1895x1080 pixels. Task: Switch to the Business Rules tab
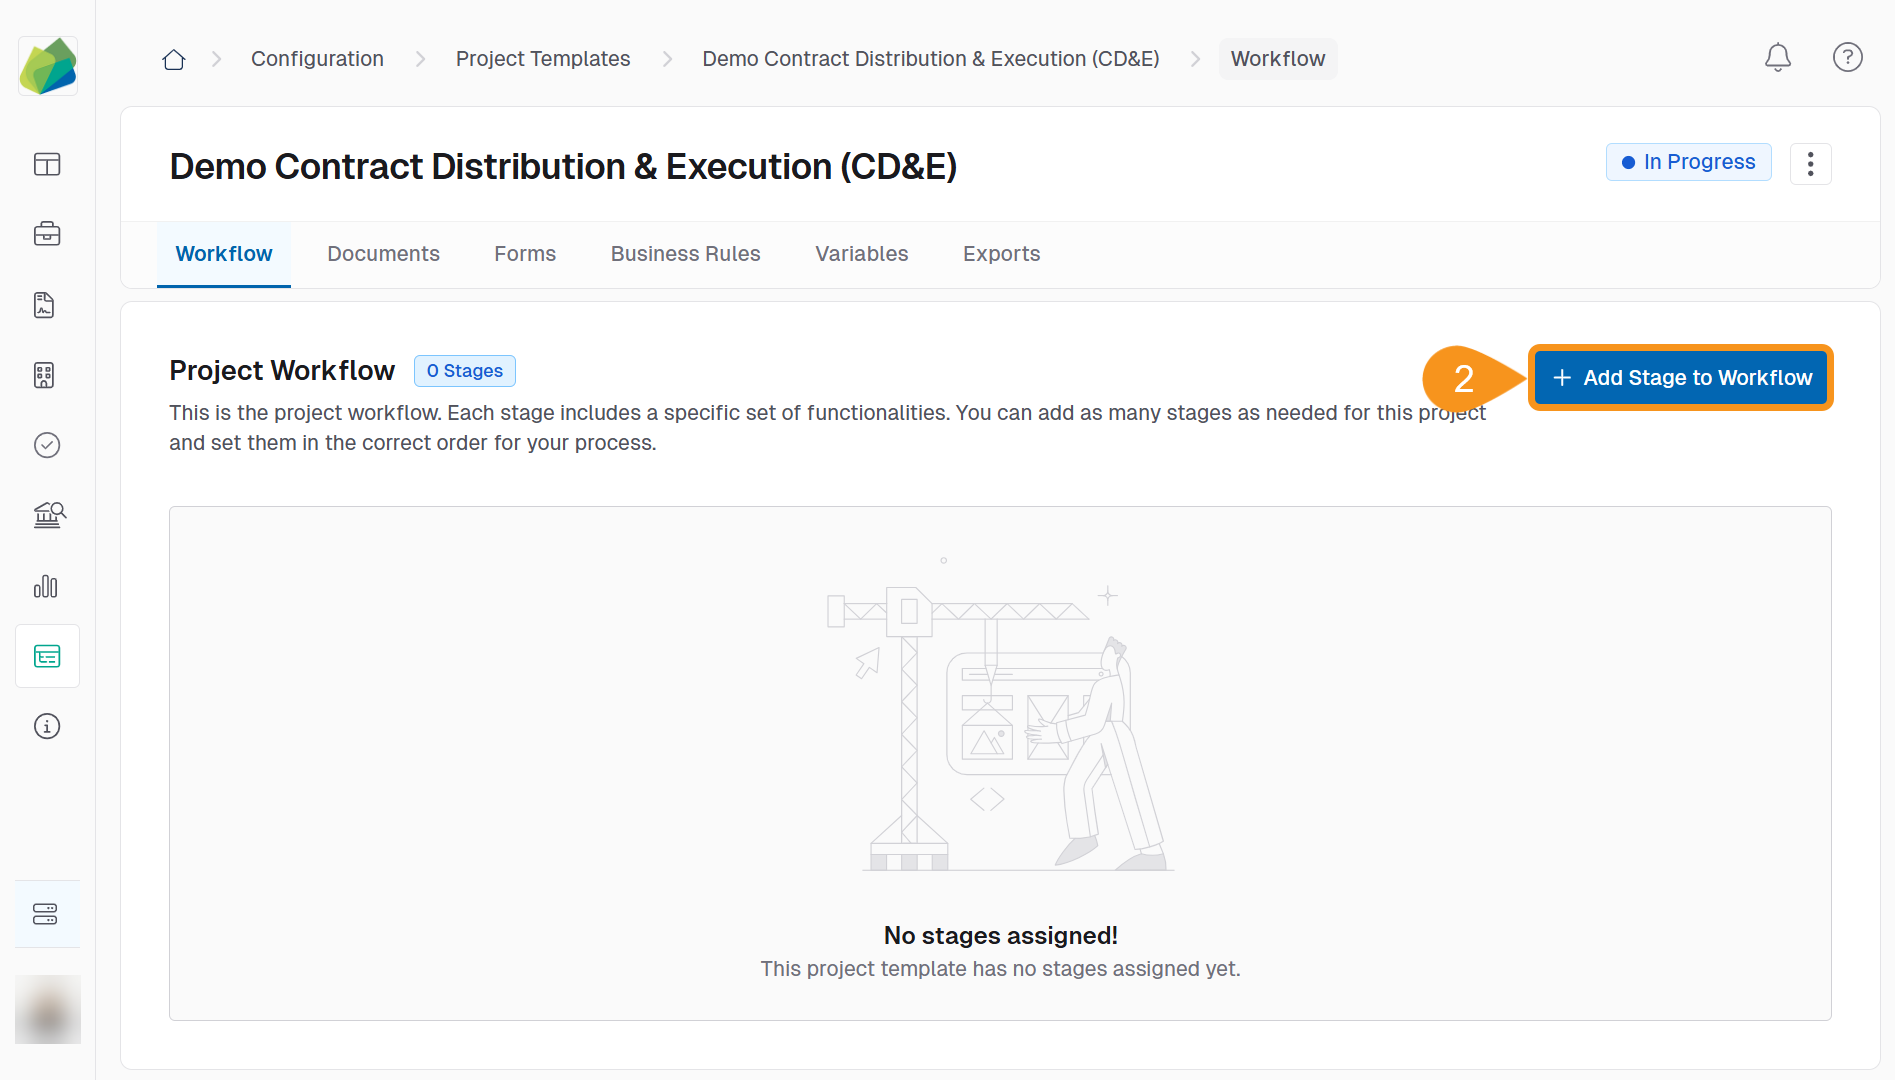pos(685,254)
